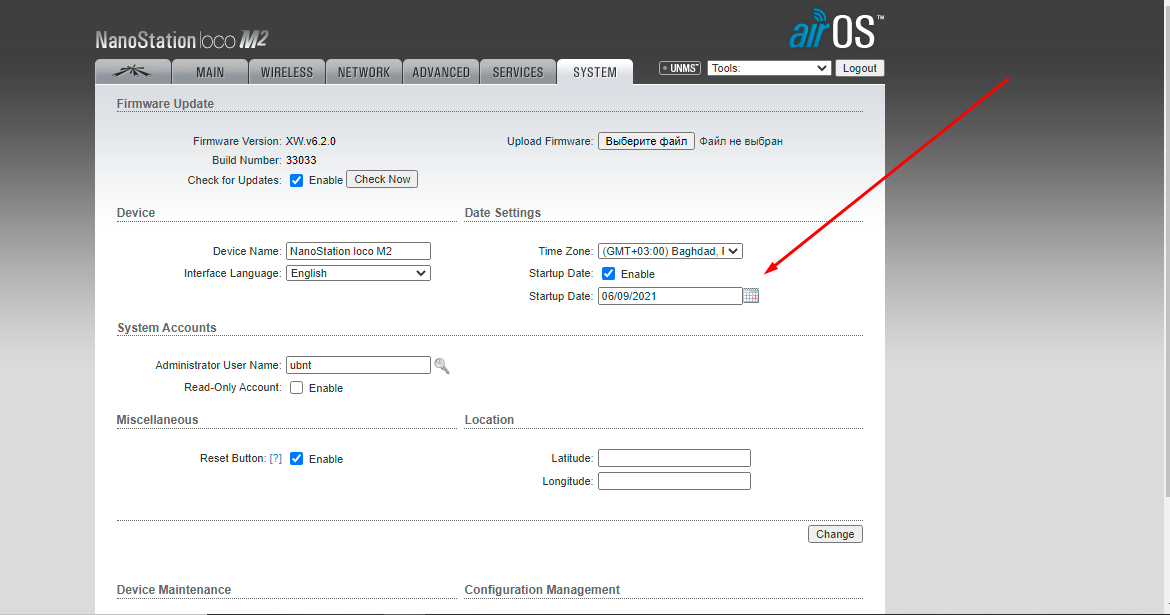Click the magnifier icon beside Administrator User Name

pyautogui.click(x=441, y=366)
